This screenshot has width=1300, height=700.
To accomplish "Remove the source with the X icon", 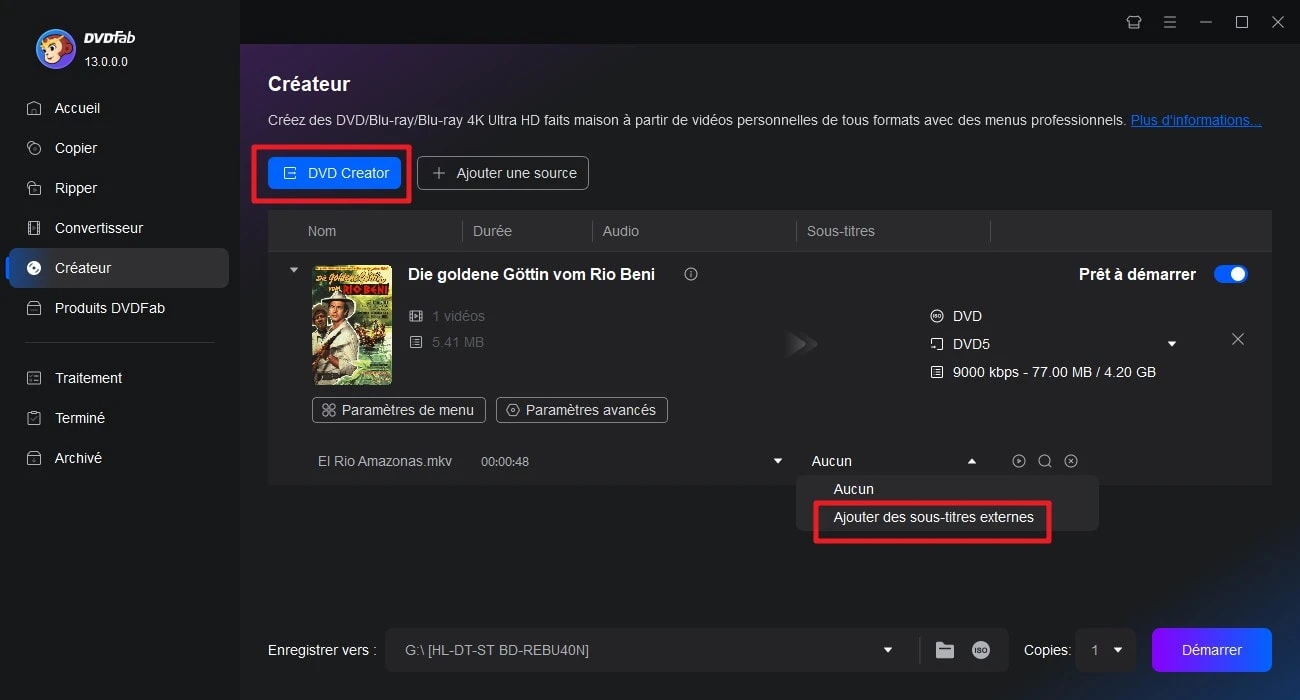I will click(x=1238, y=339).
